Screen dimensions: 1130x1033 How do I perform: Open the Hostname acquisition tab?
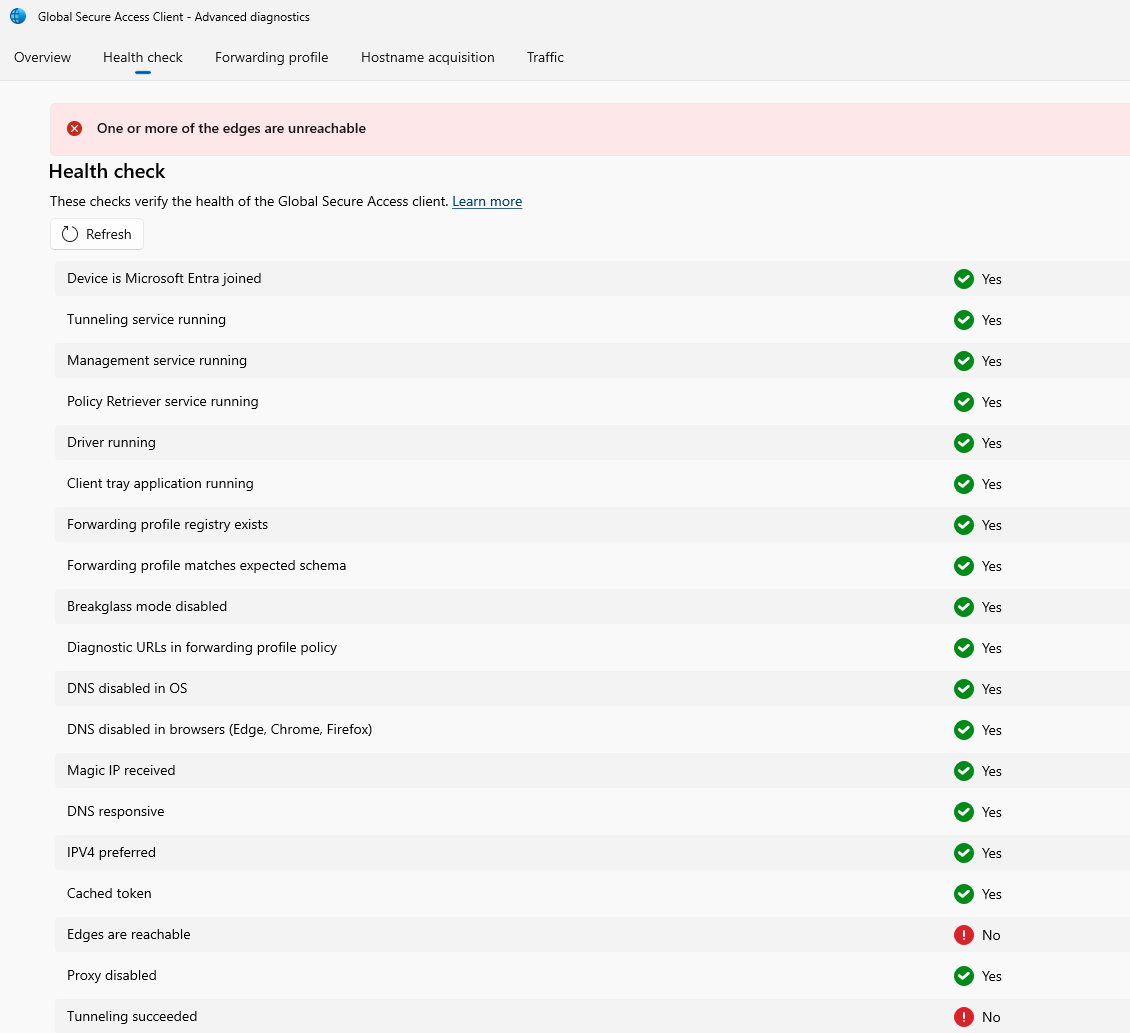click(x=428, y=58)
